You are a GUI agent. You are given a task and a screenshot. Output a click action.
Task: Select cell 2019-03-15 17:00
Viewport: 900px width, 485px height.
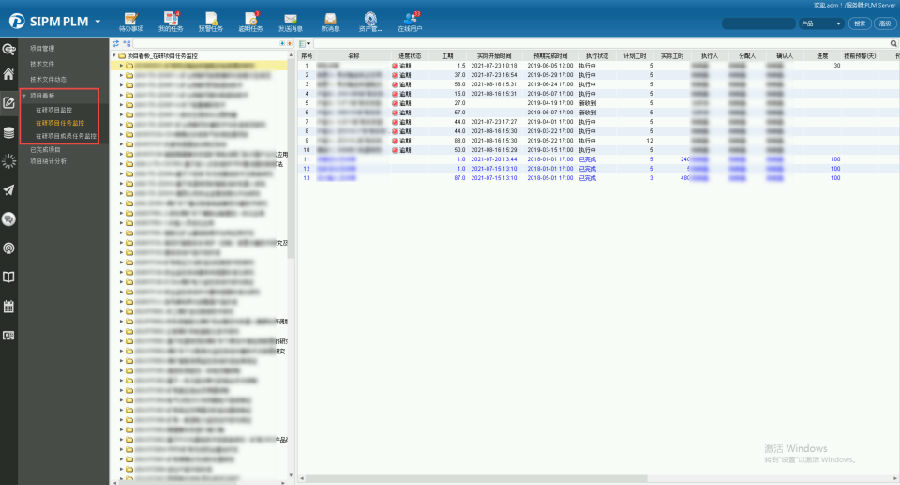tap(550, 150)
